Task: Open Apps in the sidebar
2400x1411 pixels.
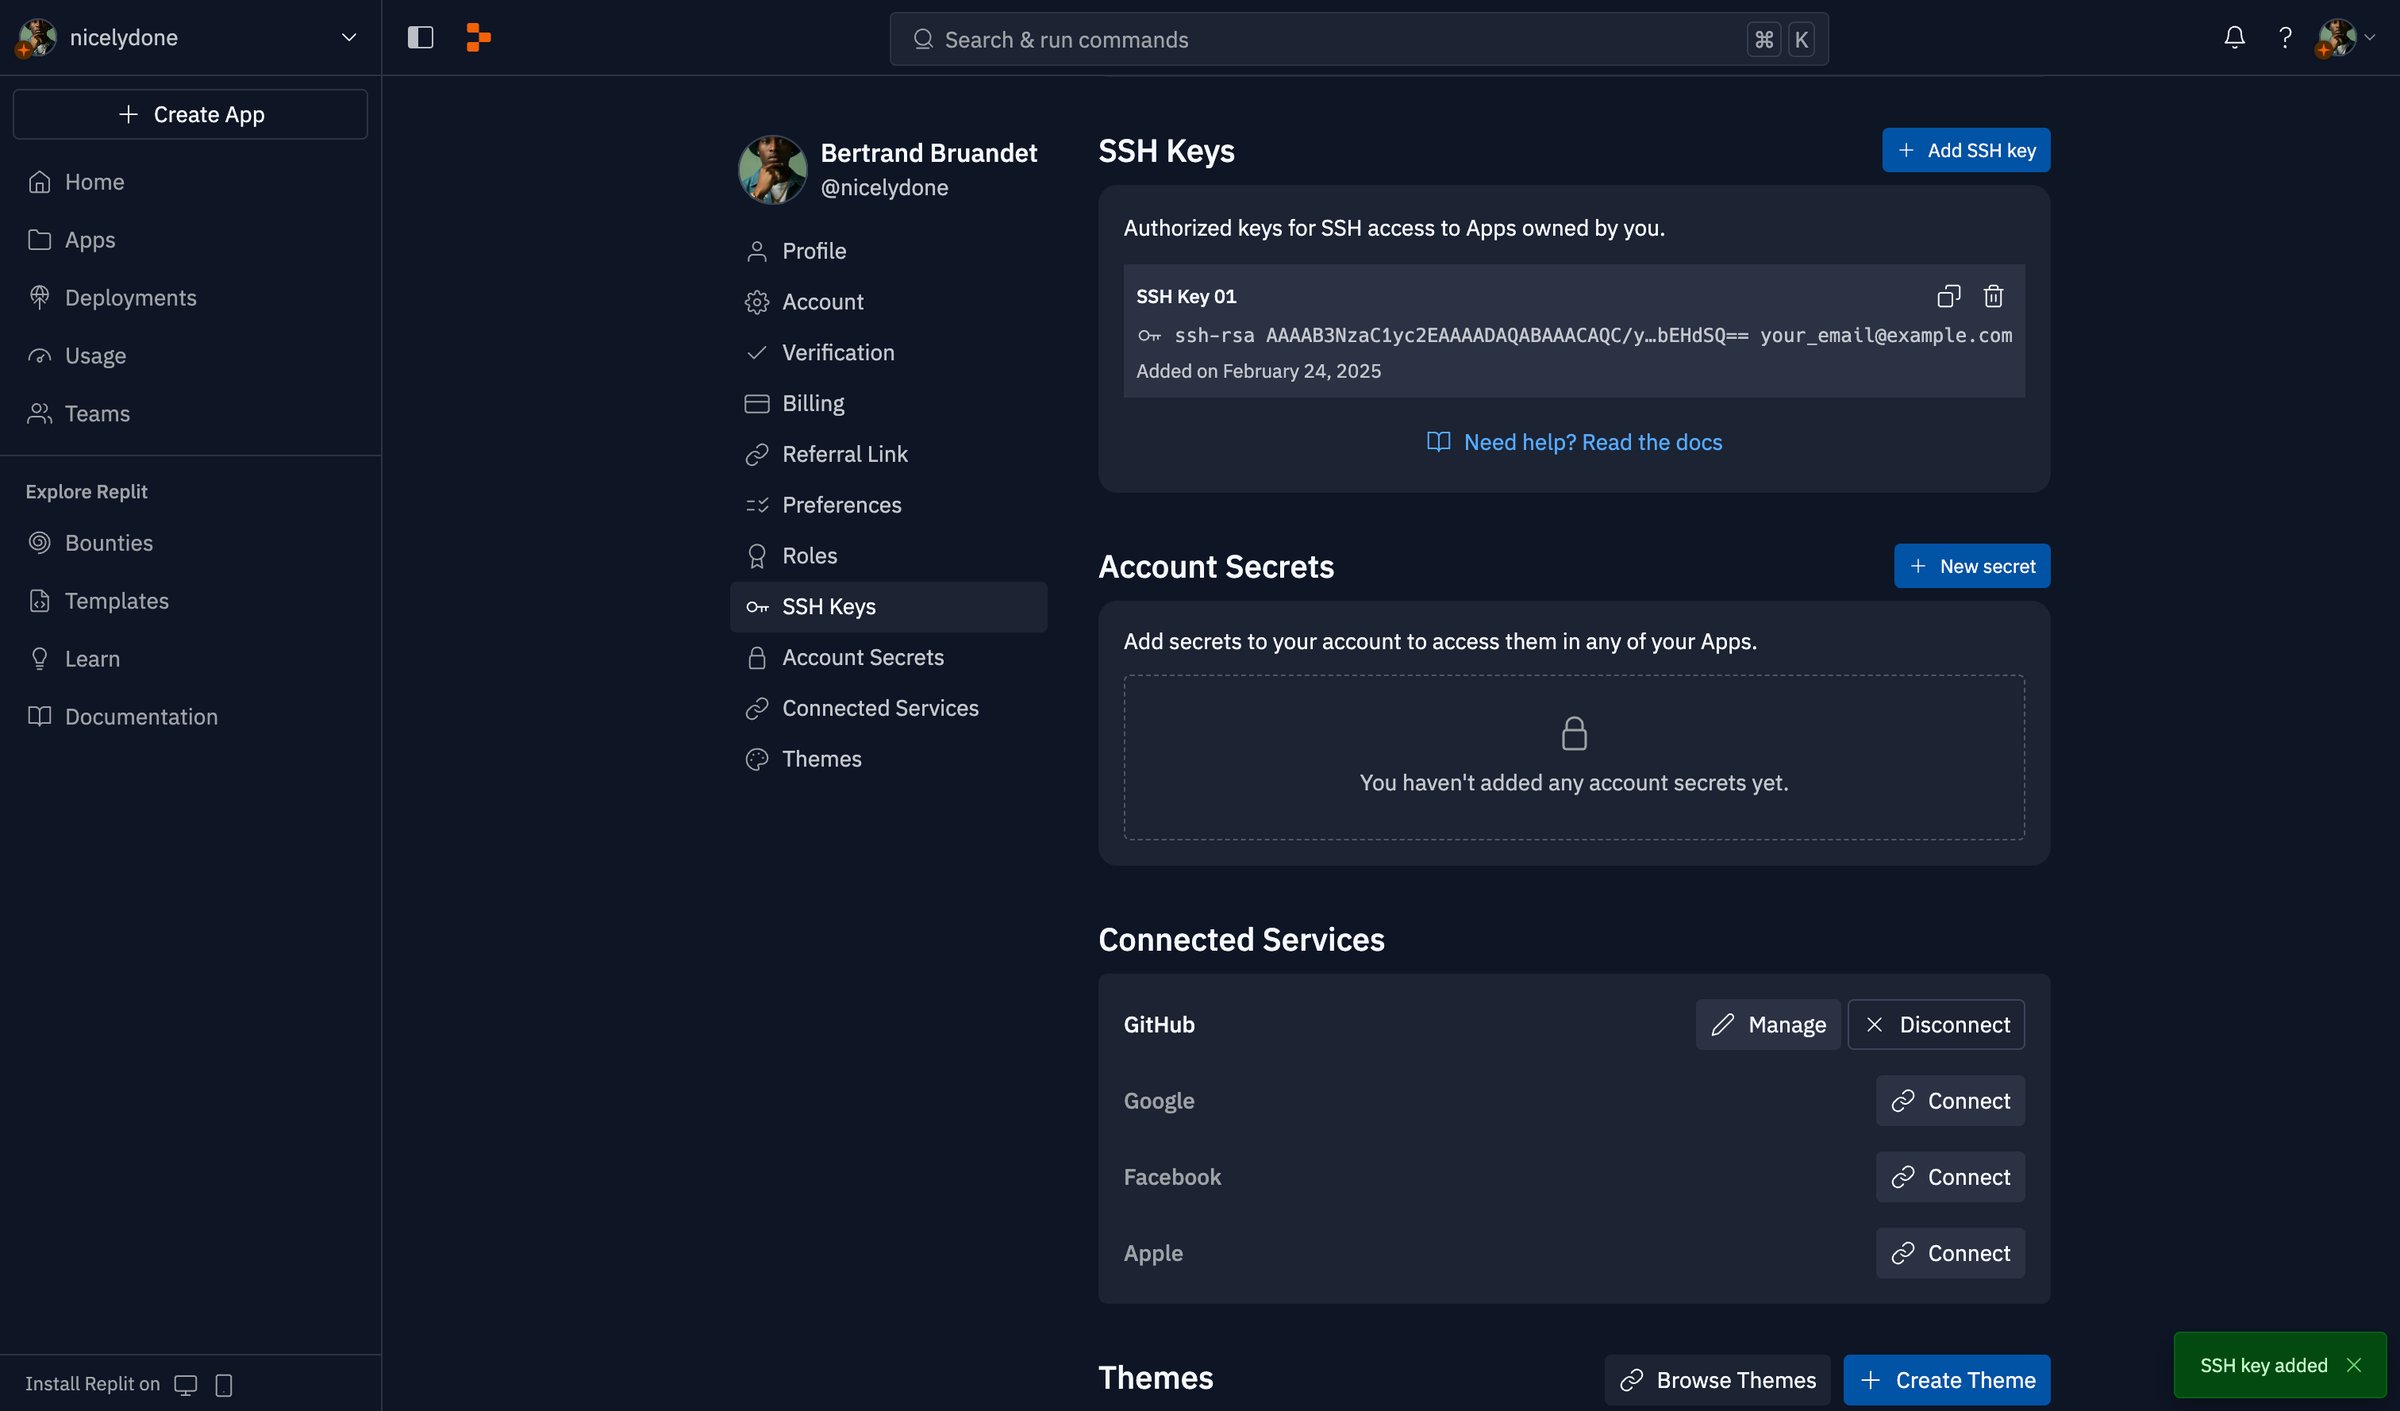Action: point(190,240)
